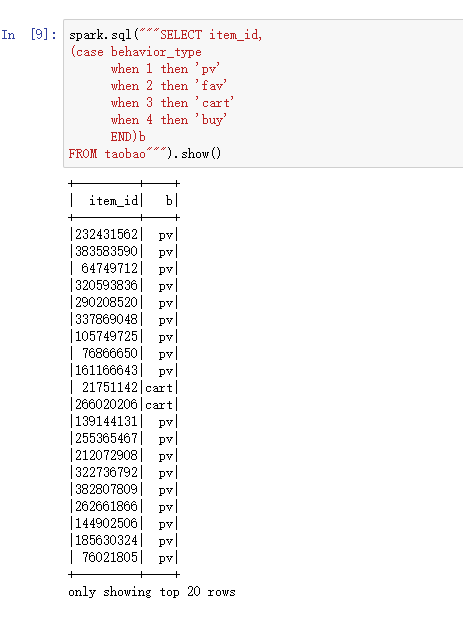
Task: Click the "when 1 then 'pv'" line
Action: tap(165, 69)
